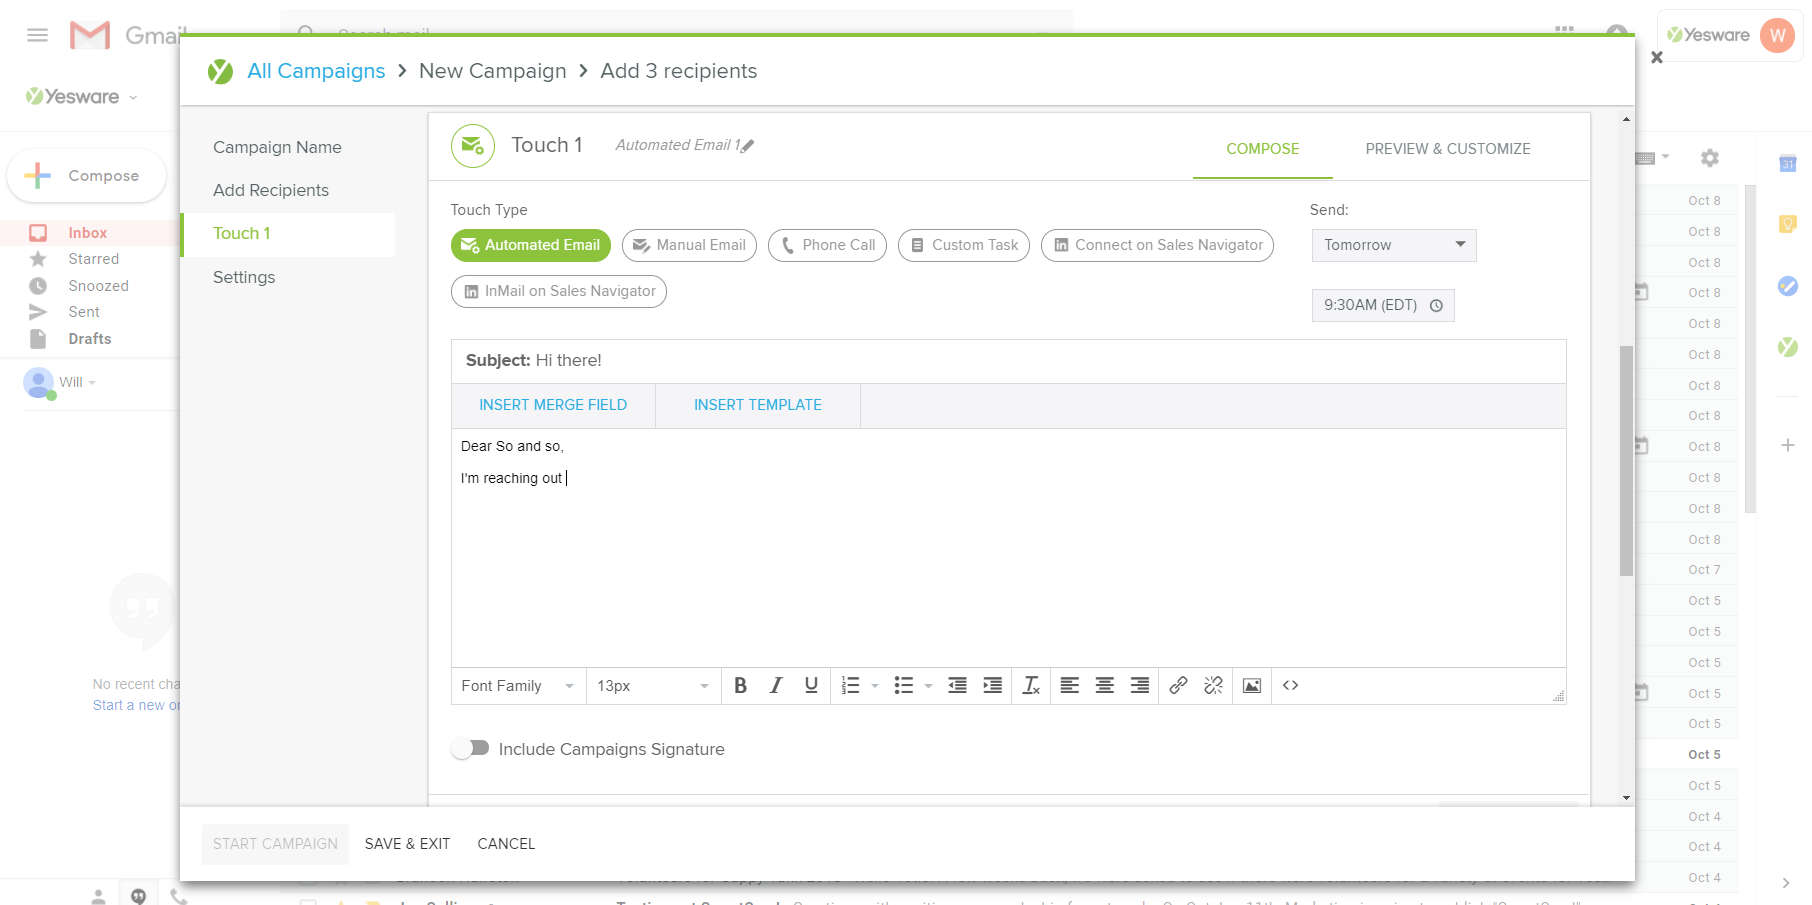This screenshot has height=905, width=1812.
Task: Align text left
Action: pyautogui.click(x=1069, y=685)
